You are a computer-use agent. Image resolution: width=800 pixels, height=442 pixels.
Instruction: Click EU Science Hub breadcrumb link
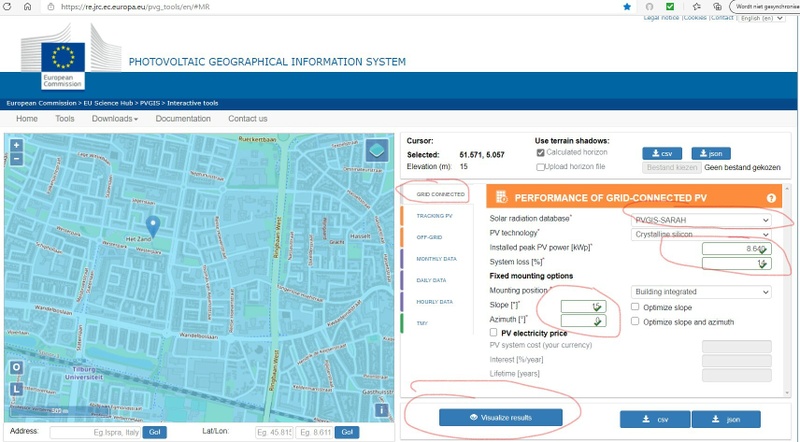point(108,103)
